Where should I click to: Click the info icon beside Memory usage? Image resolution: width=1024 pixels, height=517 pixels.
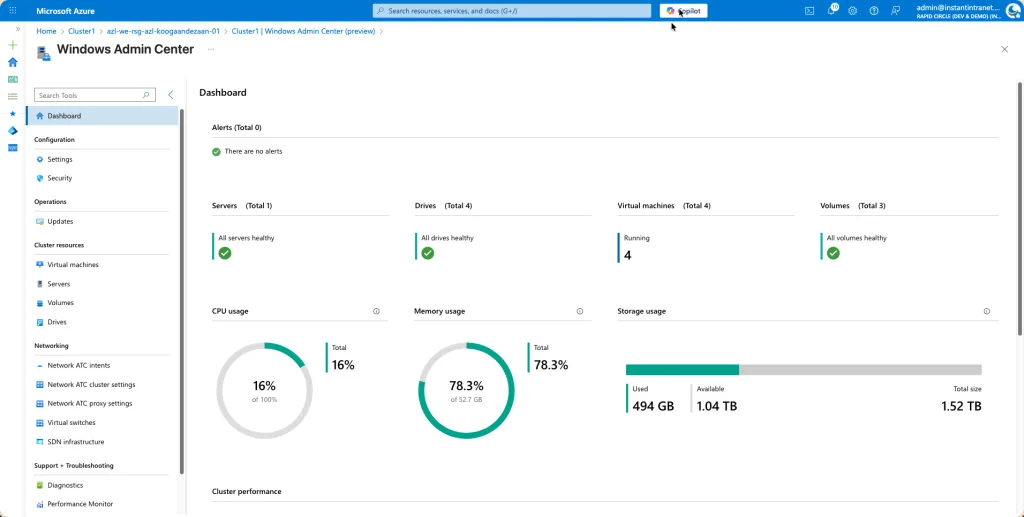[x=579, y=311]
